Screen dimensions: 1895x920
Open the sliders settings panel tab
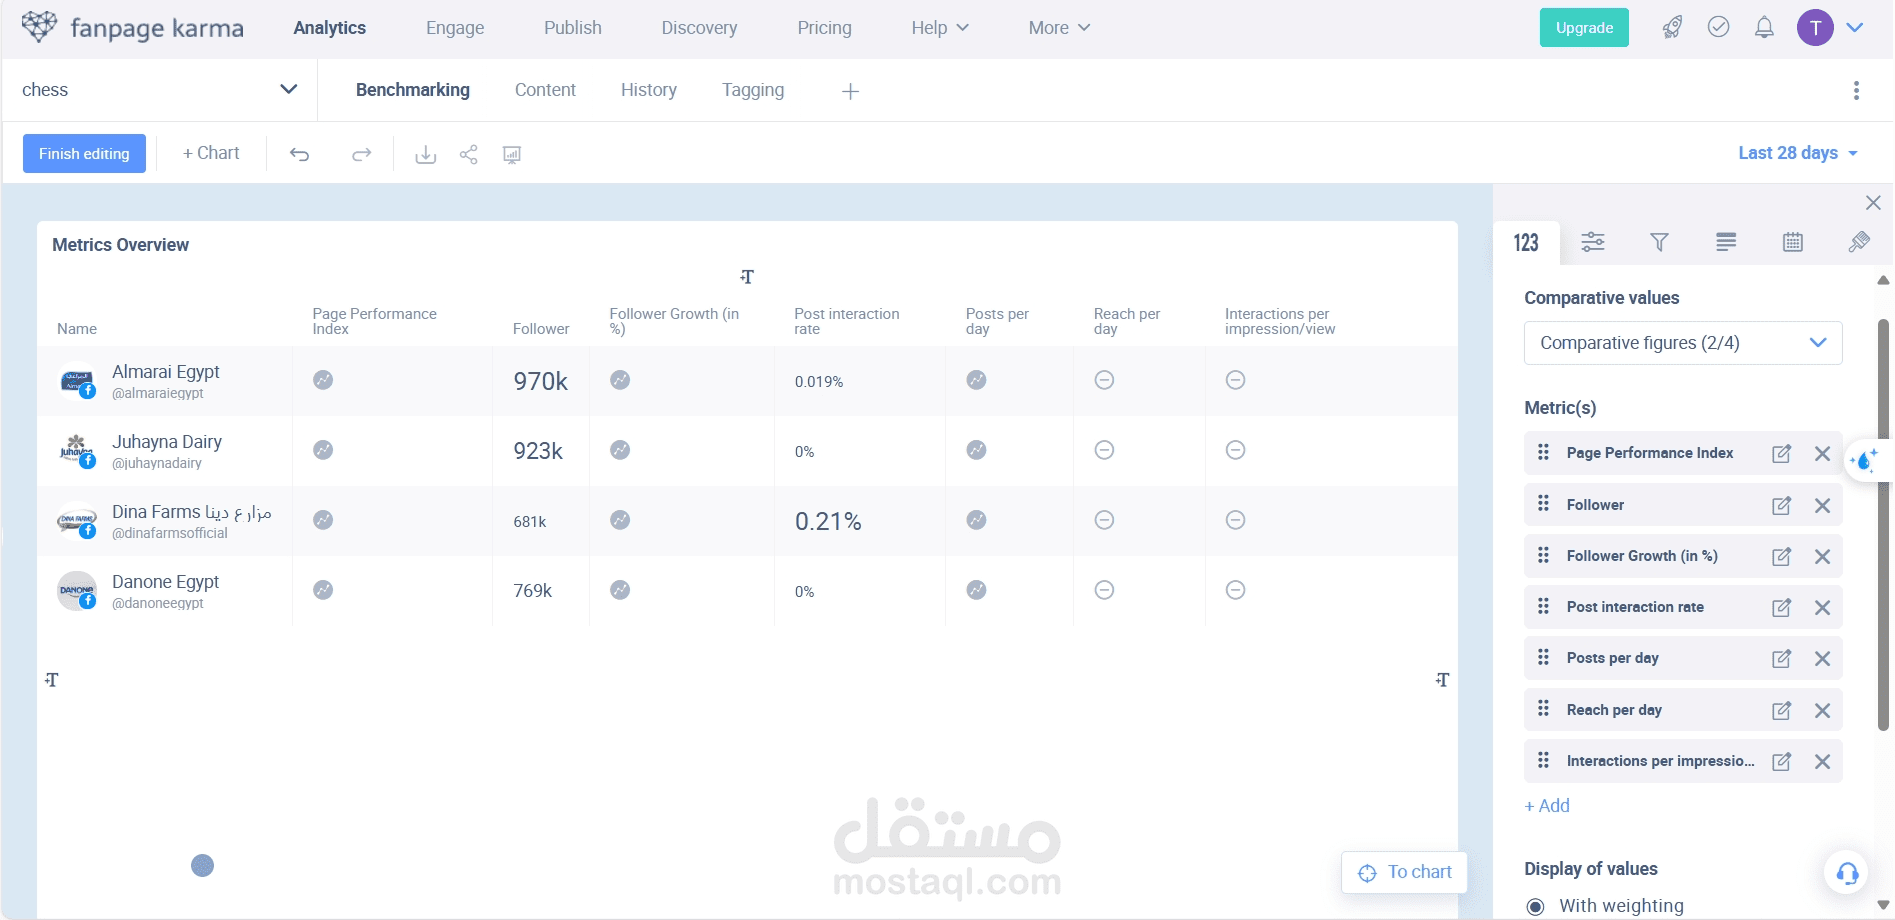tap(1593, 242)
